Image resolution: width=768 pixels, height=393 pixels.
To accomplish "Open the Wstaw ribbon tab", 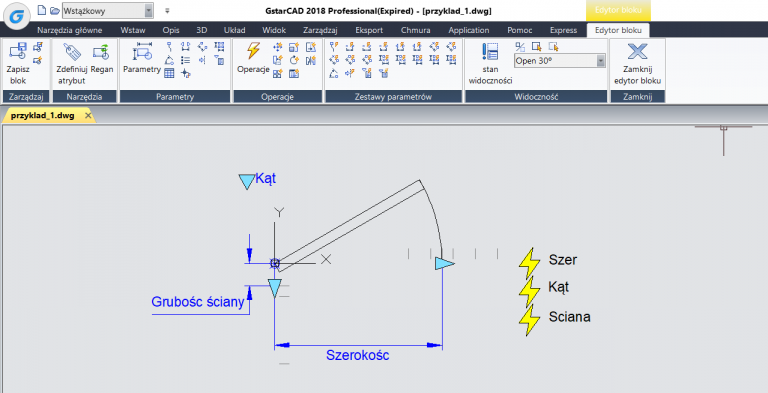I will [x=133, y=30].
